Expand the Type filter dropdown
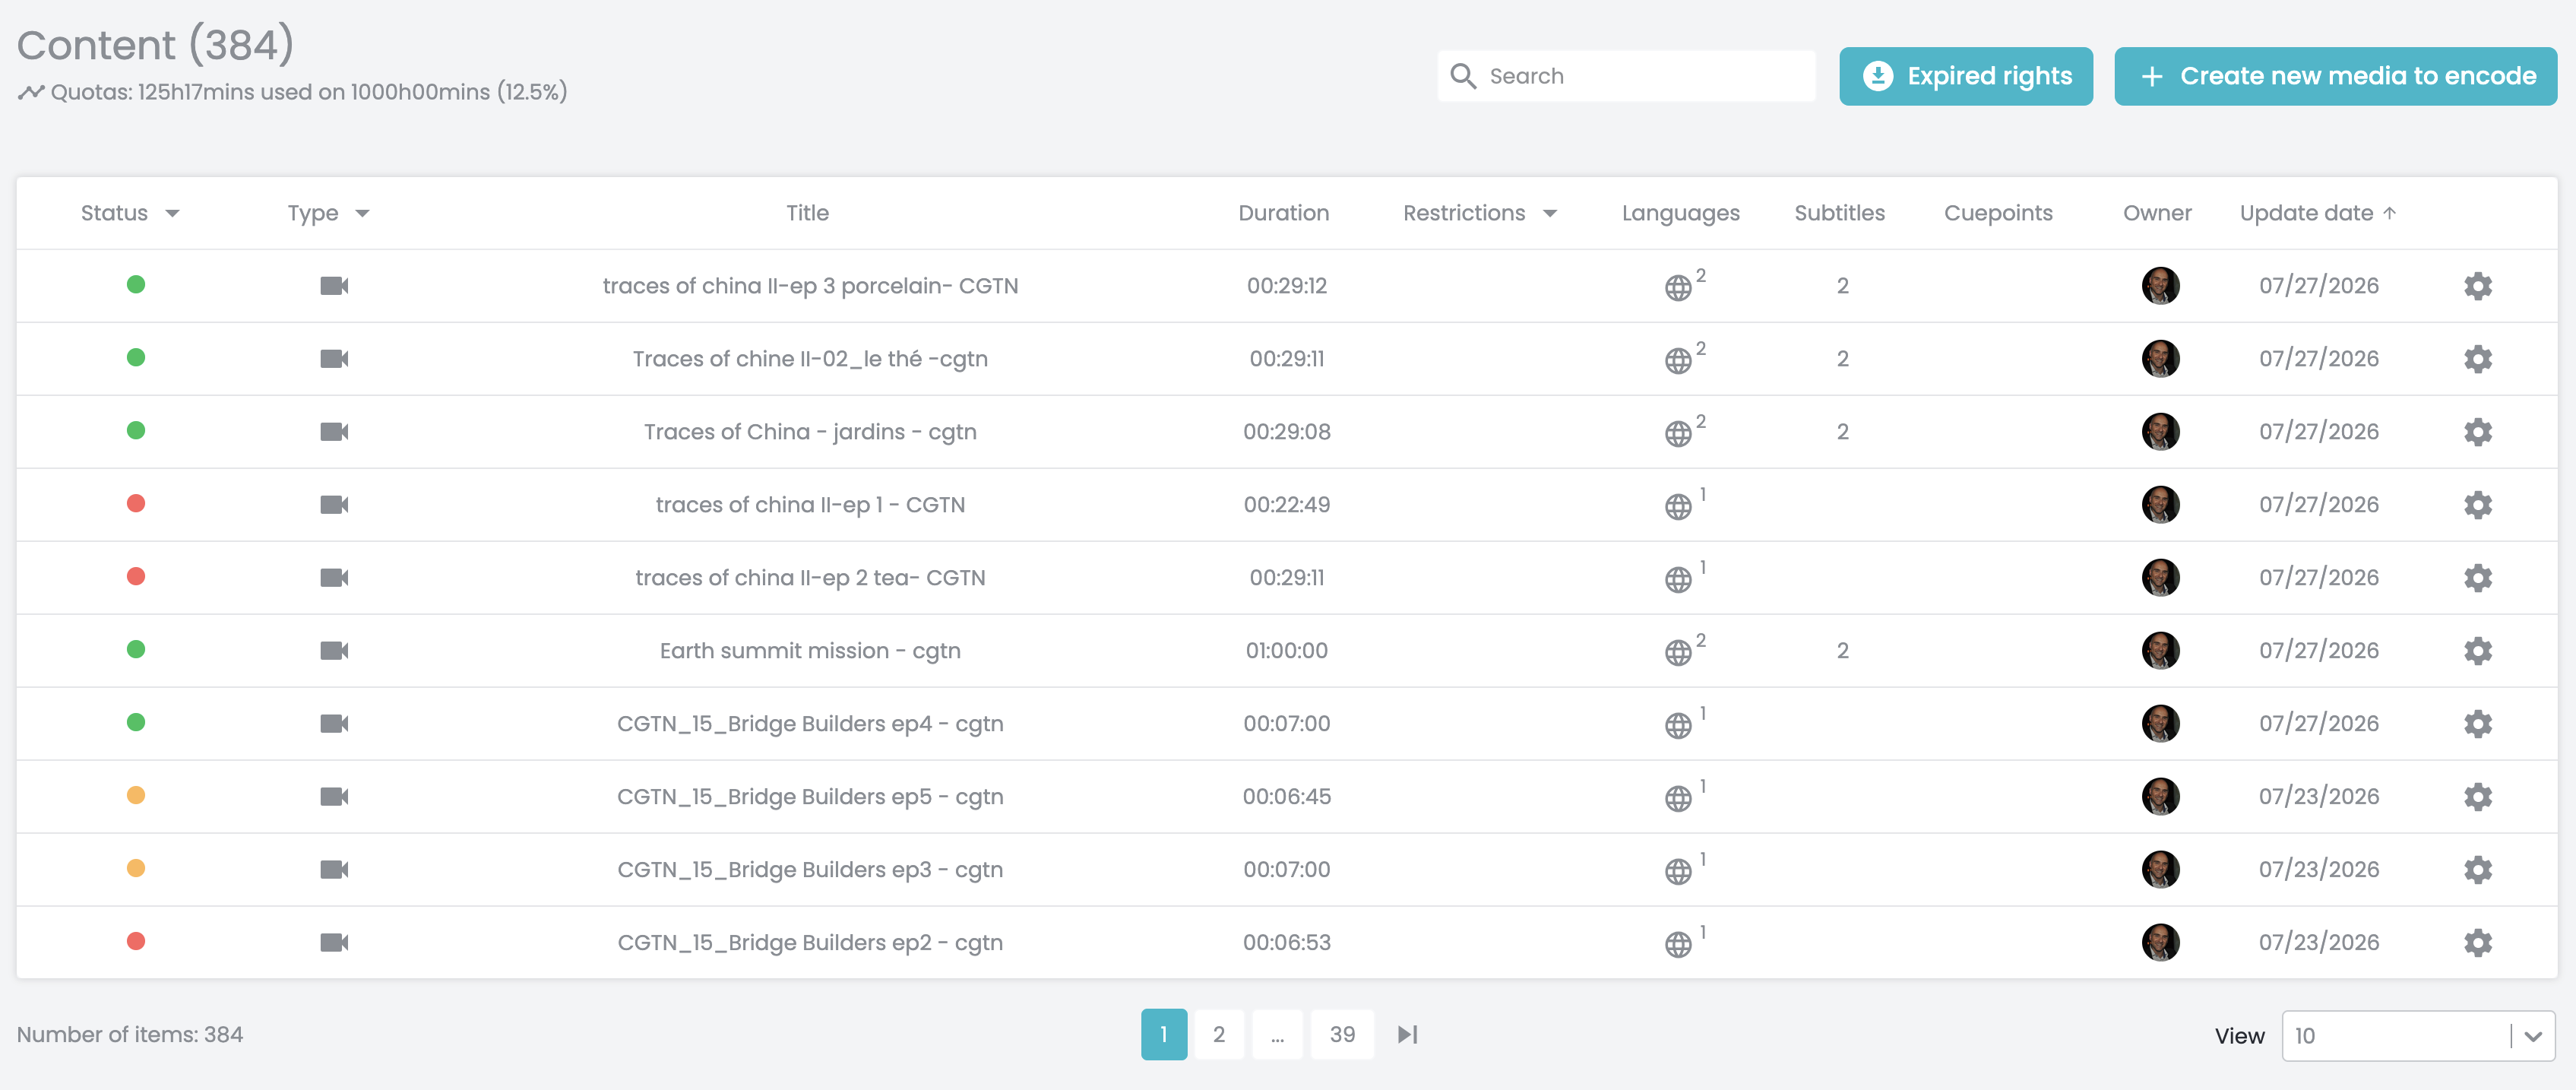The height and width of the screenshot is (1090, 2576). (x=362, y=213)
